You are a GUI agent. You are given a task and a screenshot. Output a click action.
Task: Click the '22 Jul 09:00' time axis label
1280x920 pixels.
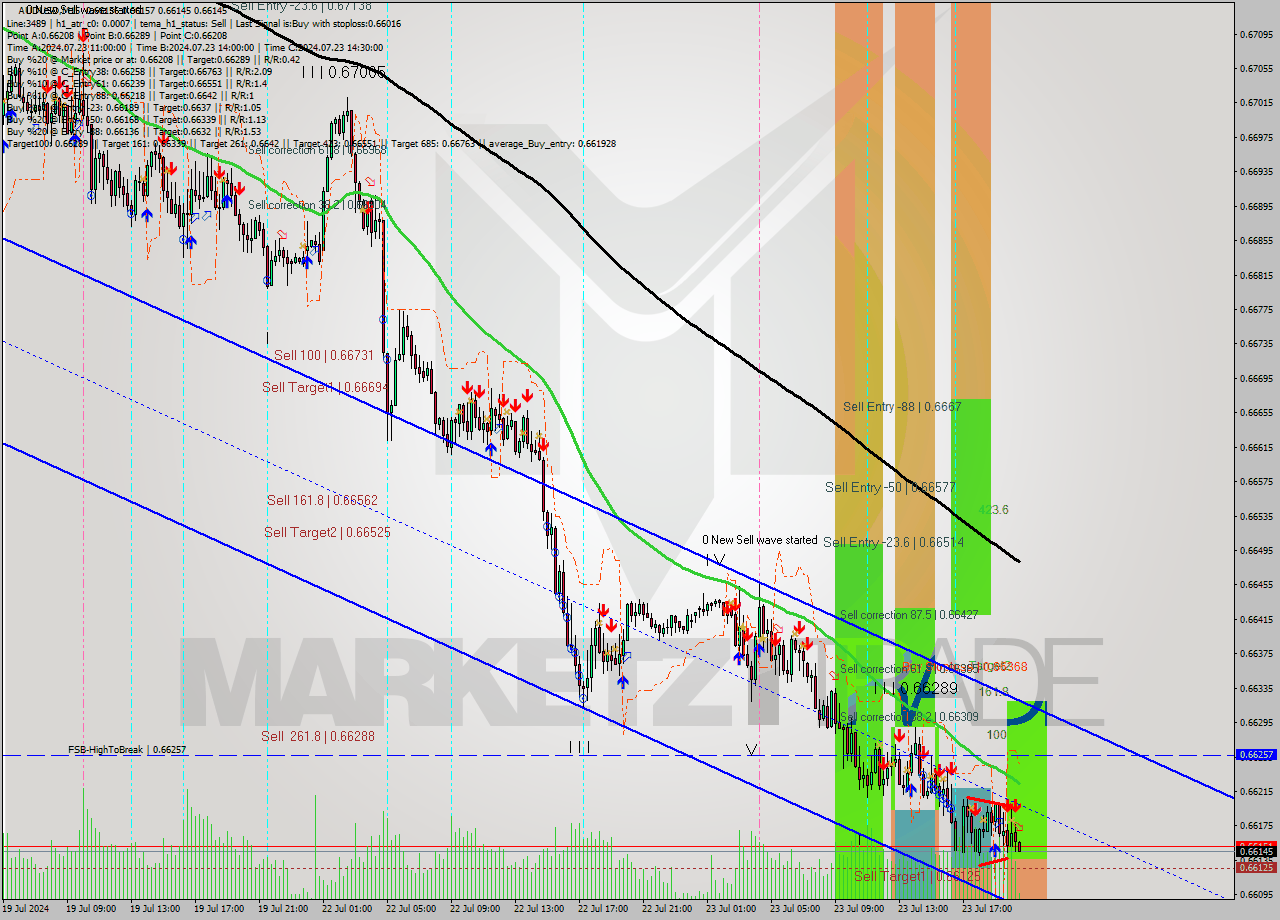(x=475, y=909)
